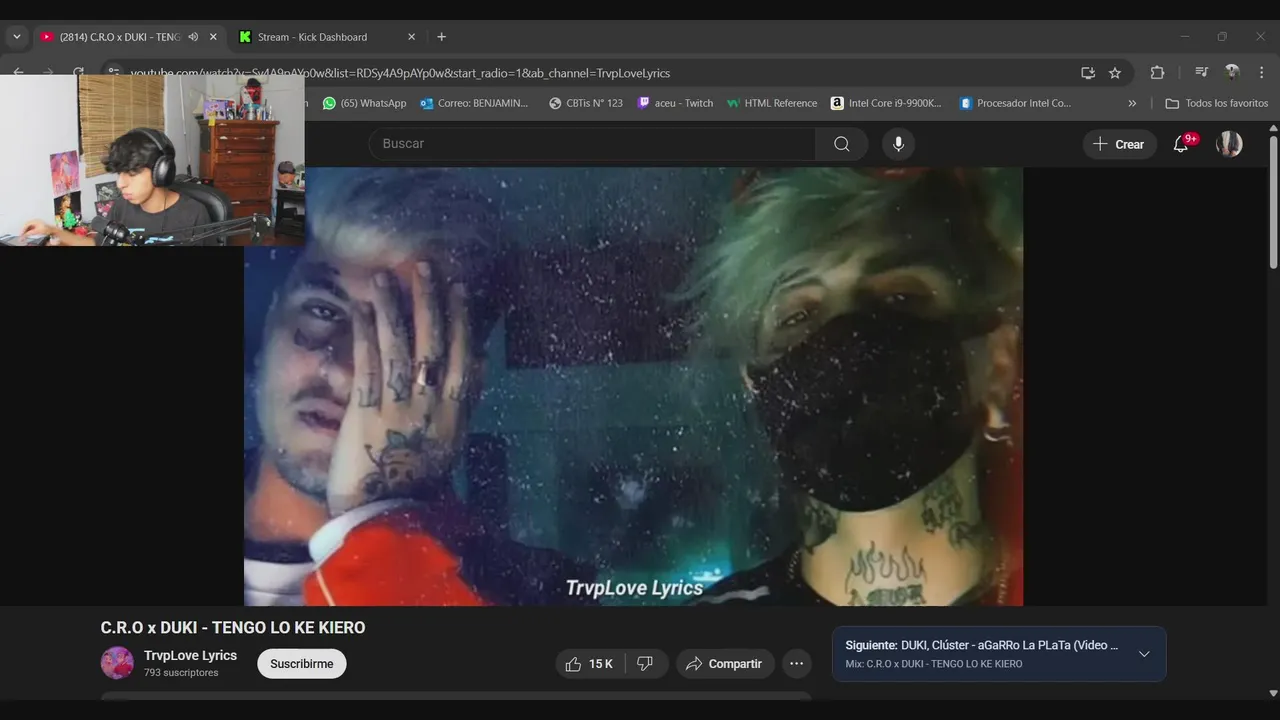Image resolution: width=1280 pixels, height=720 pixels.
Task: Bookmark this page with the star icon
Action: 1115,73
